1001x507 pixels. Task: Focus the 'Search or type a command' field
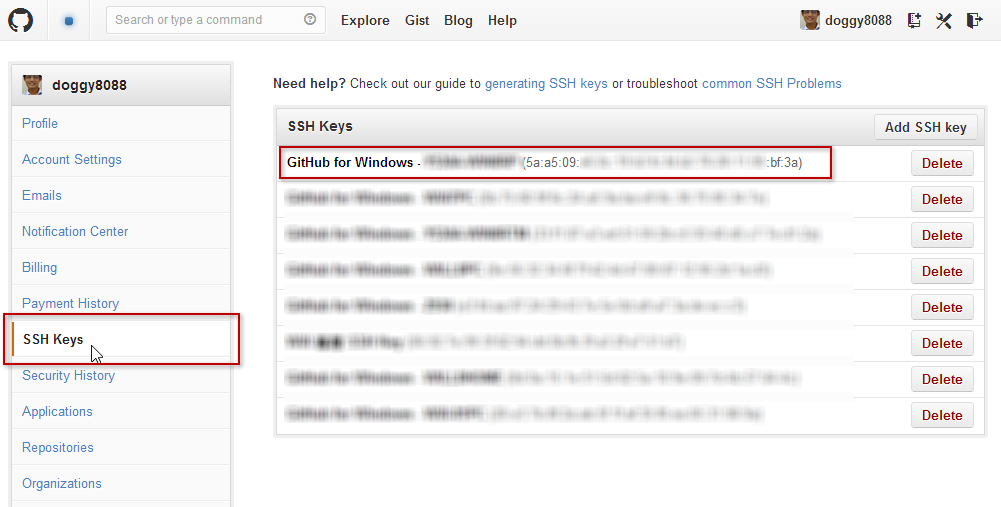(205, 20)
